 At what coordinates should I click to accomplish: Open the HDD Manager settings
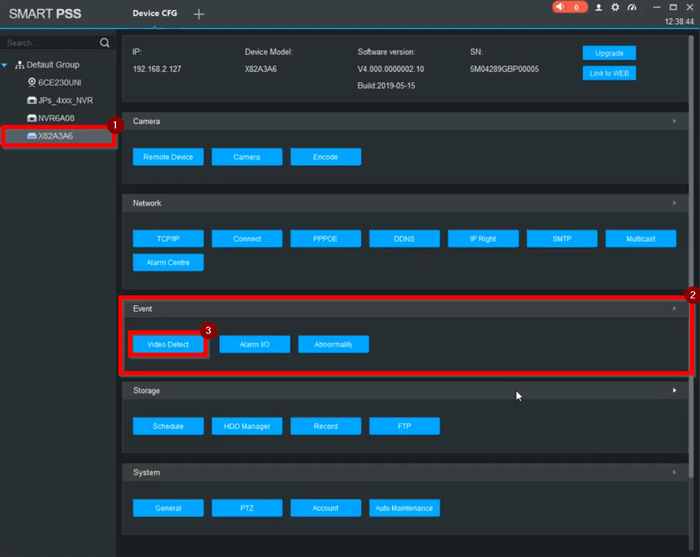click(247, 426)
